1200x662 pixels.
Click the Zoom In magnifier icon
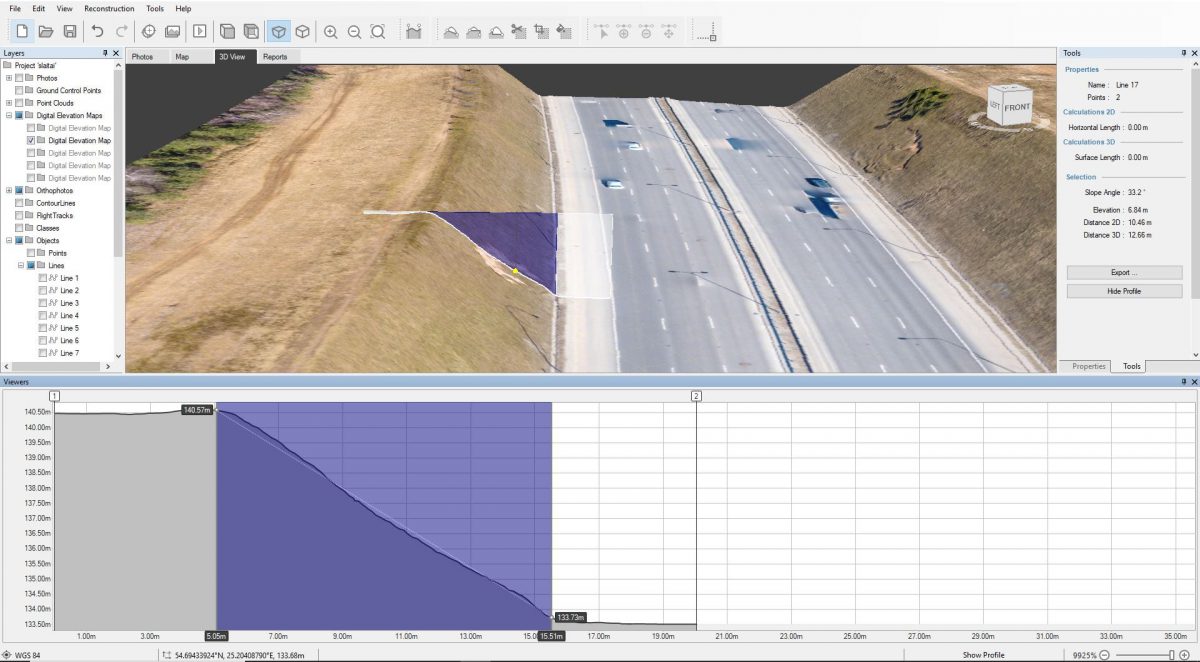pyautogui.click(x=328, y=31)
